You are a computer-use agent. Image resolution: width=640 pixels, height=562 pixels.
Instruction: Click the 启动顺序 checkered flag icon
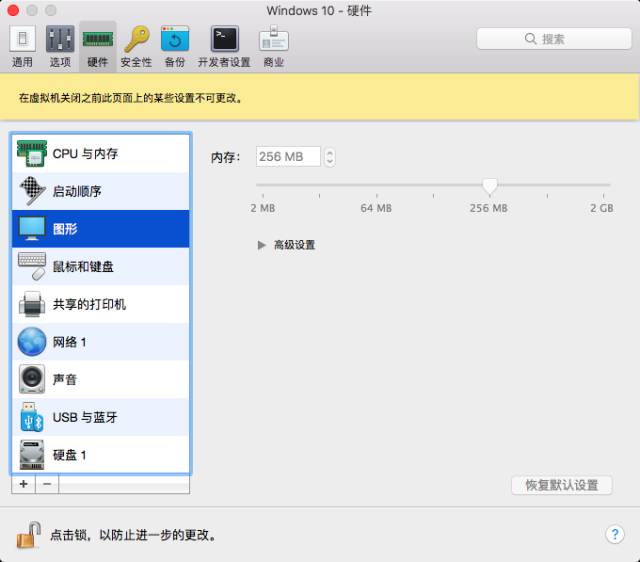click(x=32, y=191)
